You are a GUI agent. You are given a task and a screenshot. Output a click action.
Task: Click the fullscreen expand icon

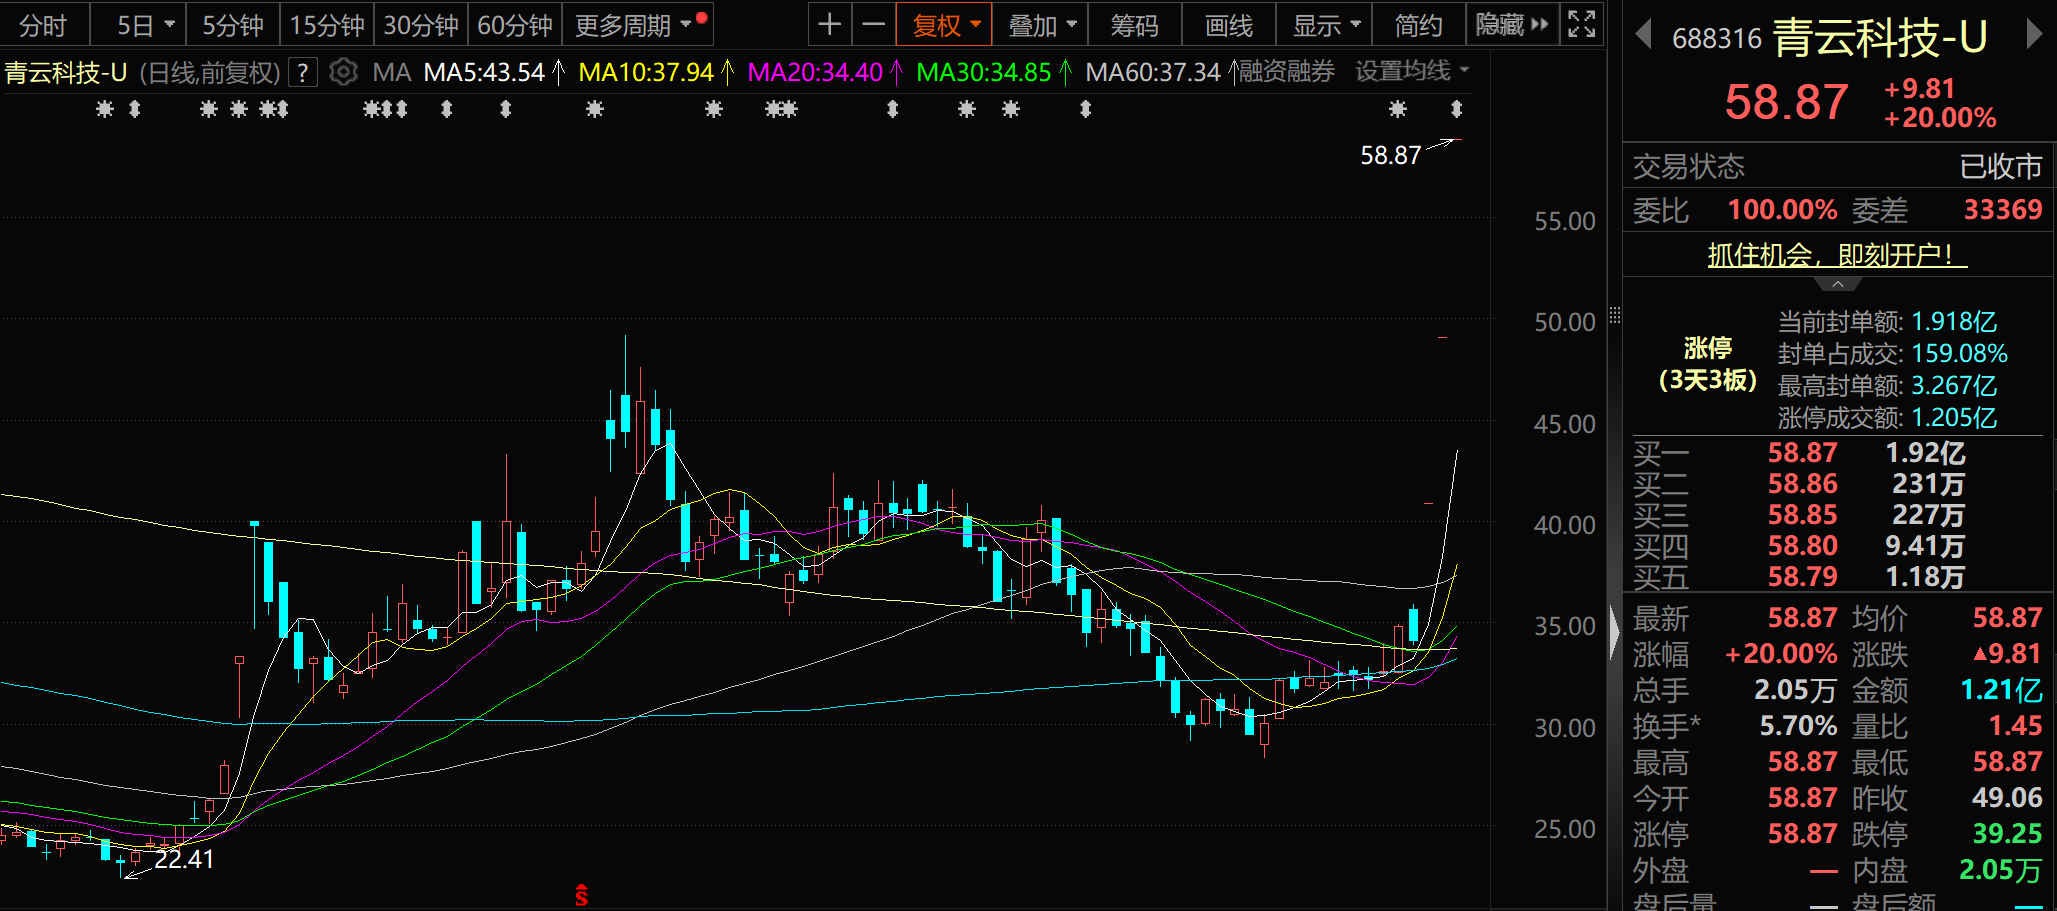coord(1581,25)
